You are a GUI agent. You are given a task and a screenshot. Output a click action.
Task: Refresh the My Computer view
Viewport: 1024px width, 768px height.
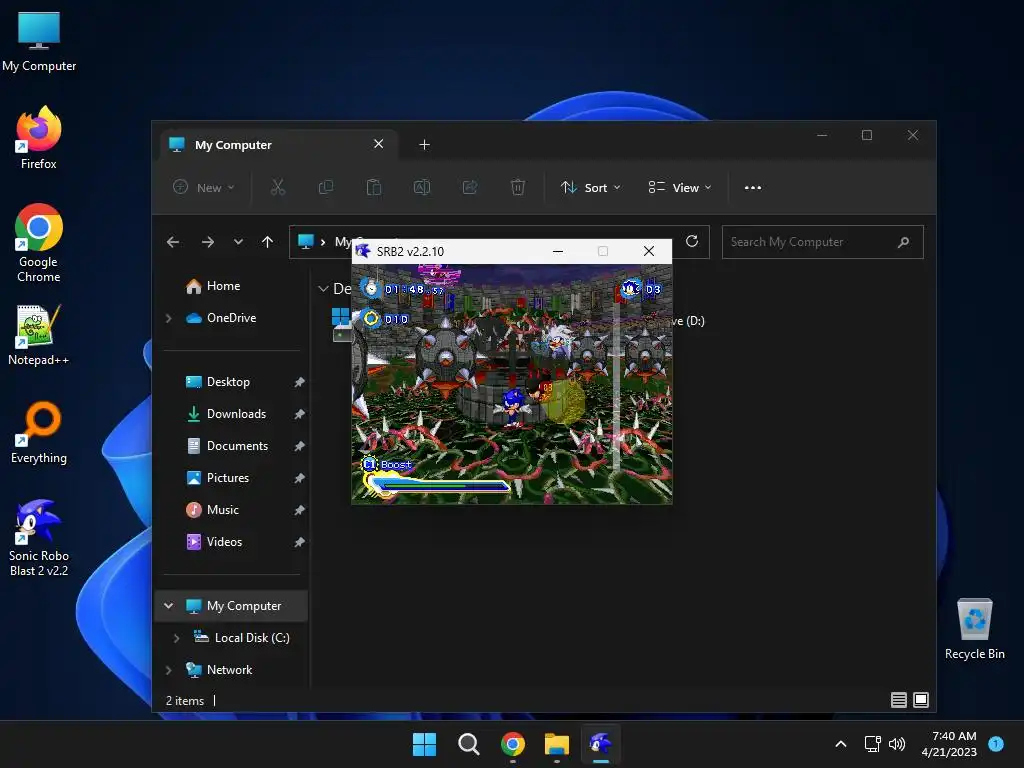point(692,242)
